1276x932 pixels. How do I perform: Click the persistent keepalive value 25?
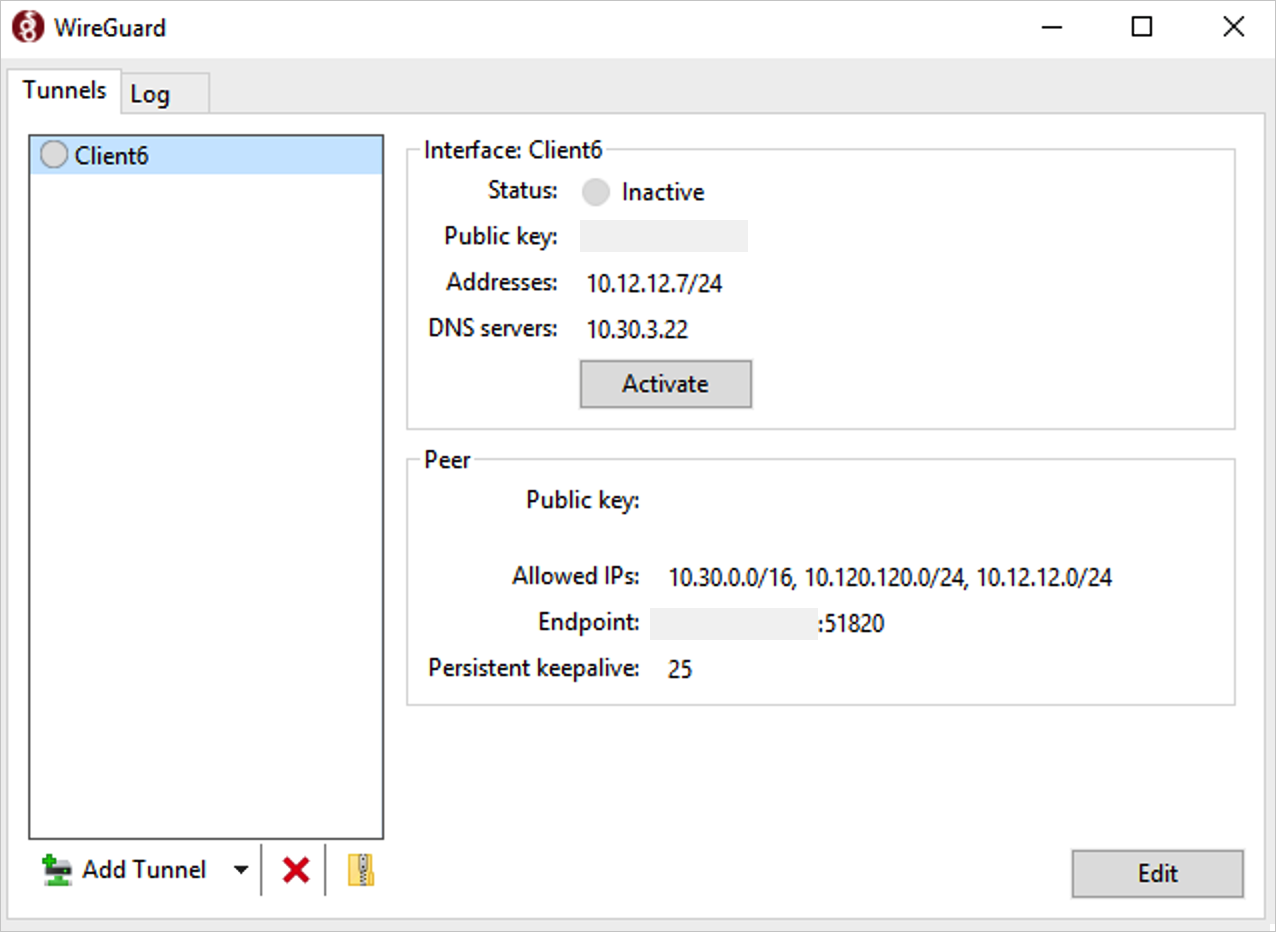point(680,669)
